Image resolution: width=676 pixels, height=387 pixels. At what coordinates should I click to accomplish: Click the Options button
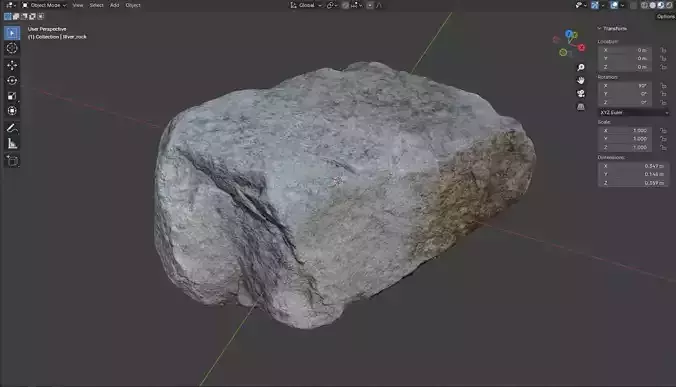666,16
